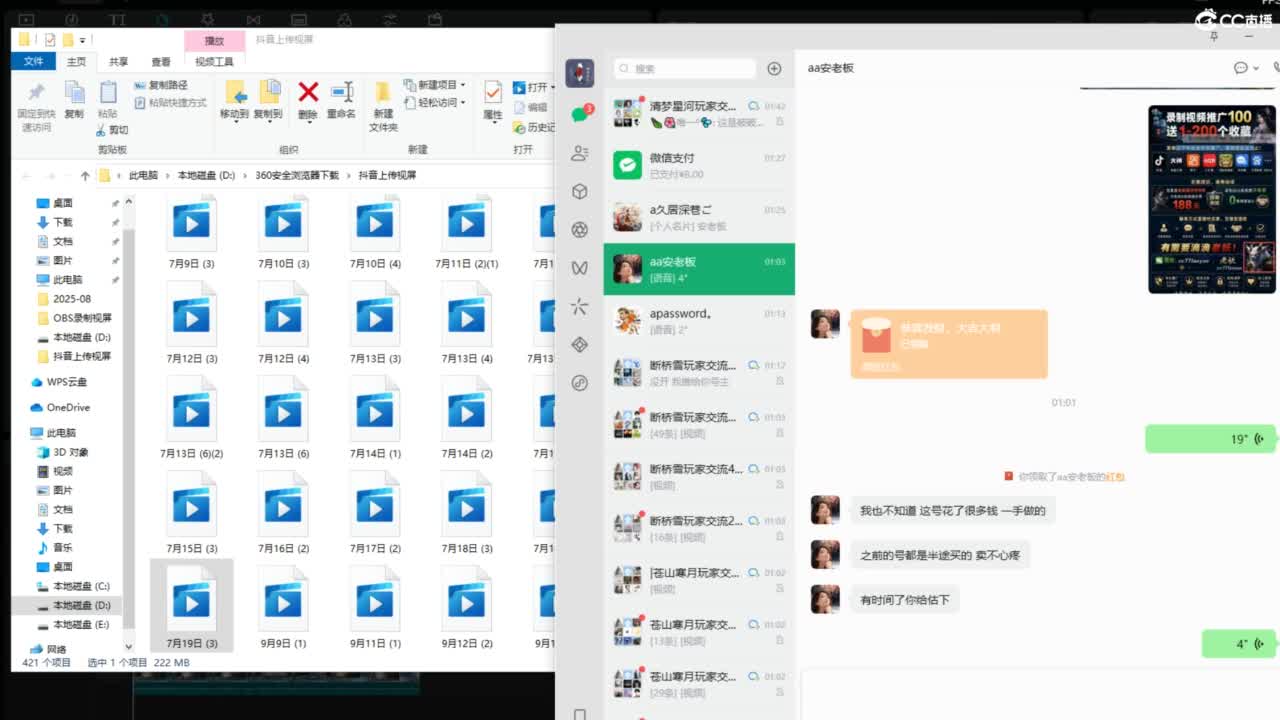Screen dimensions: 1280x720
Task: Open the WeChat Moments aperture icon
Action: click(580, 230)
